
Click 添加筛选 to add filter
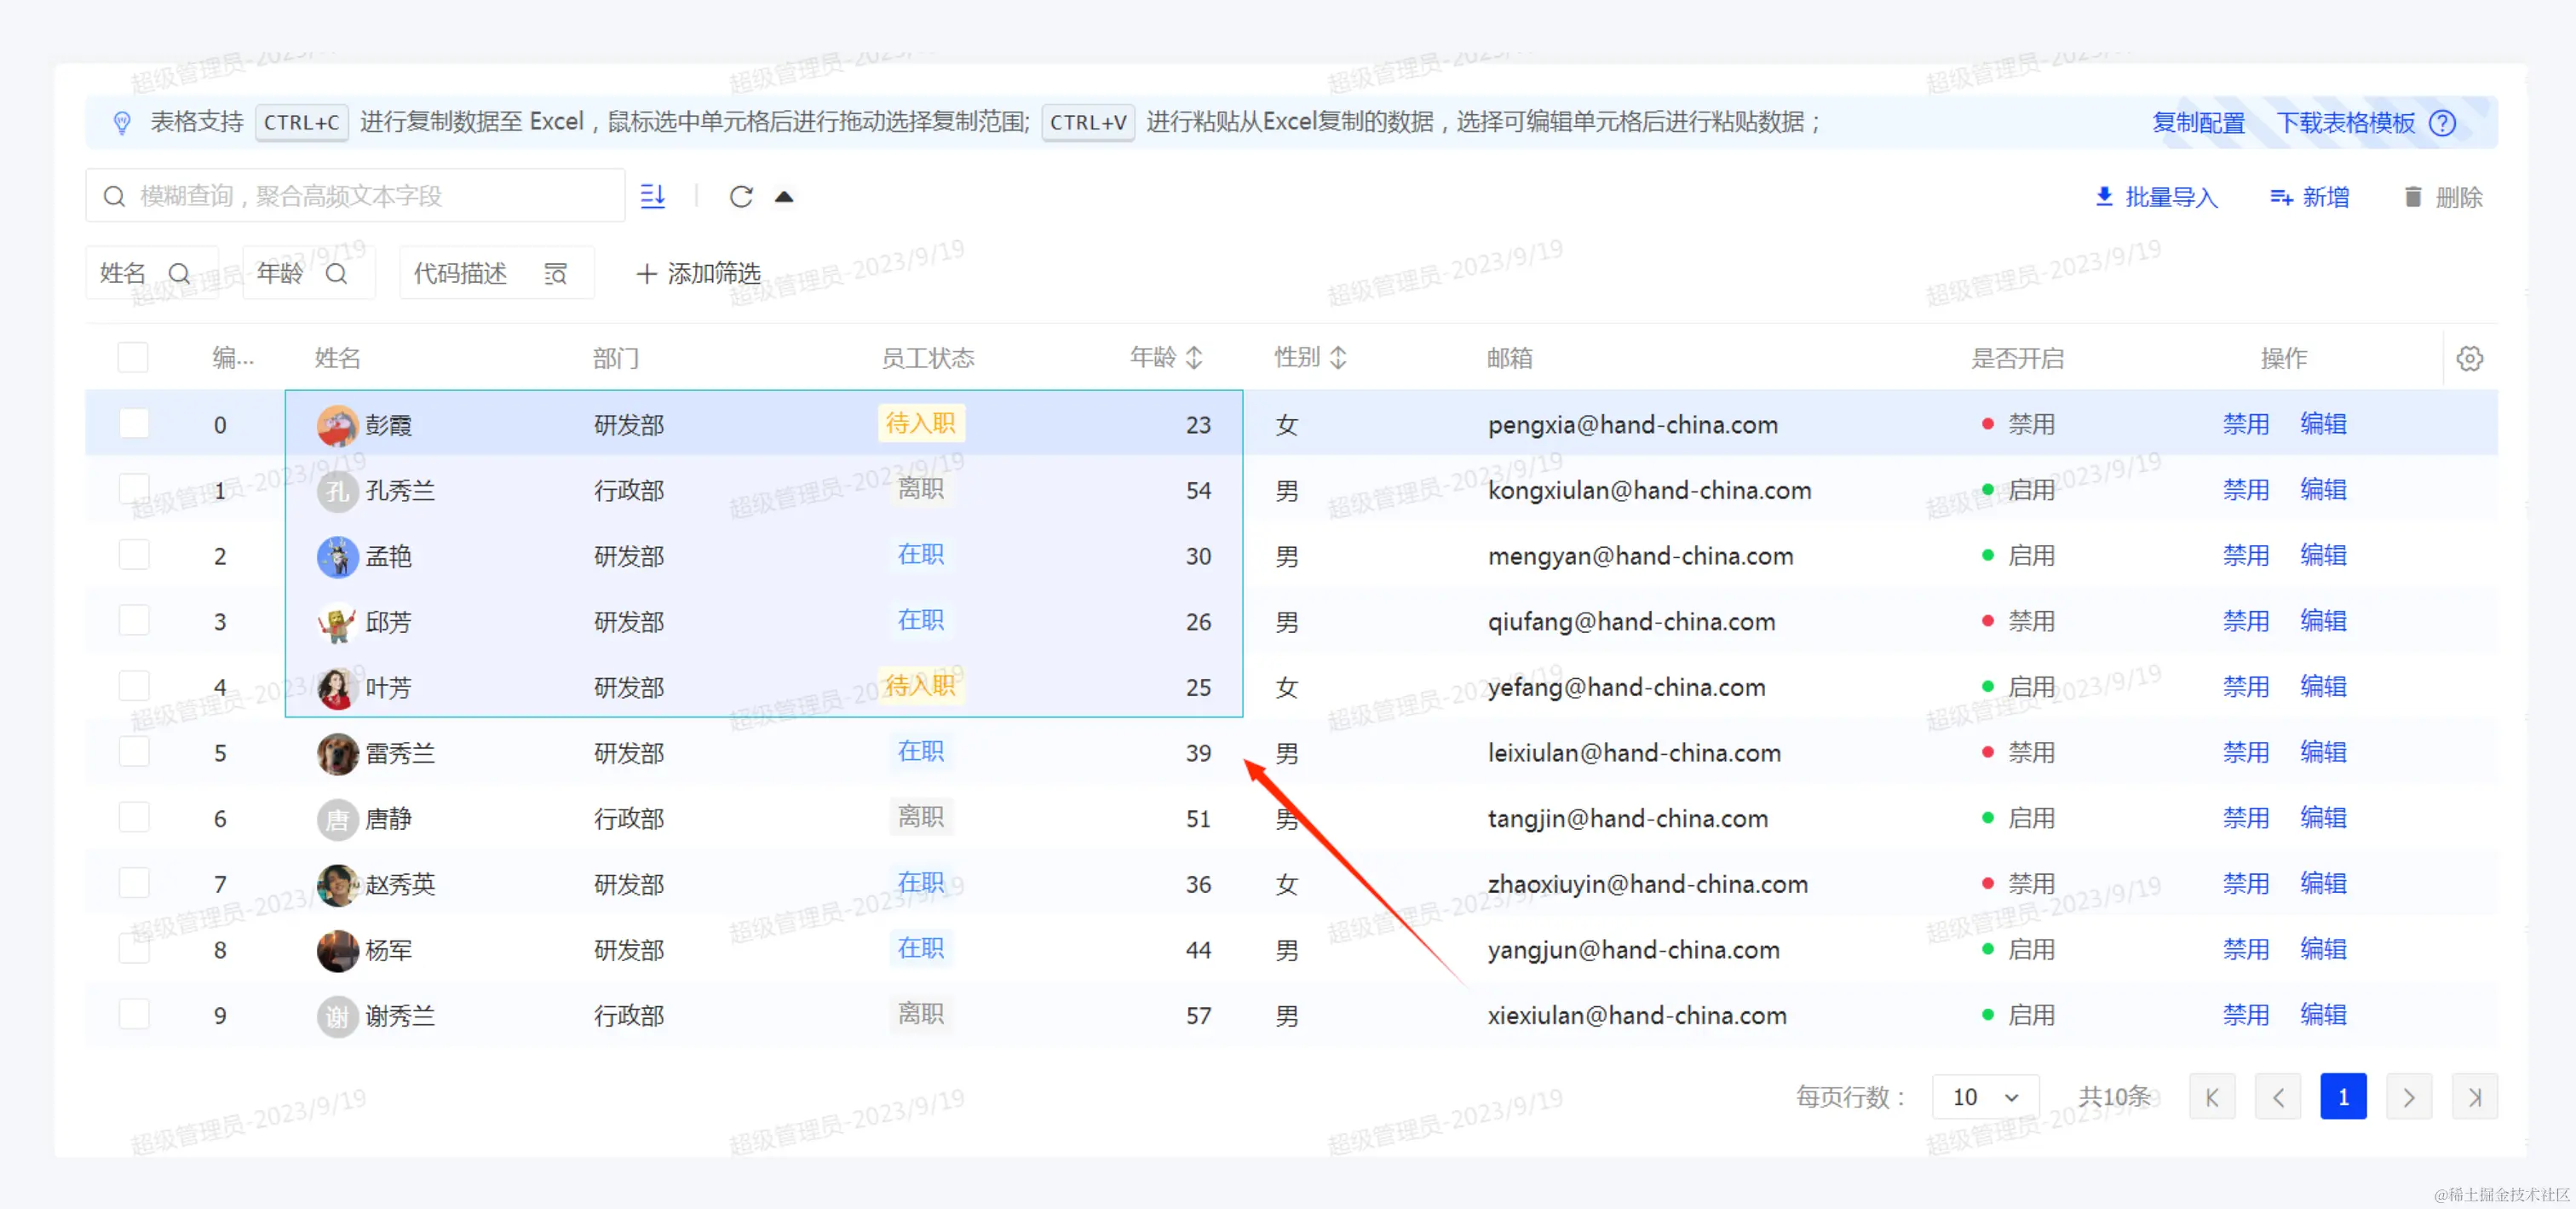tap(699, 273)
